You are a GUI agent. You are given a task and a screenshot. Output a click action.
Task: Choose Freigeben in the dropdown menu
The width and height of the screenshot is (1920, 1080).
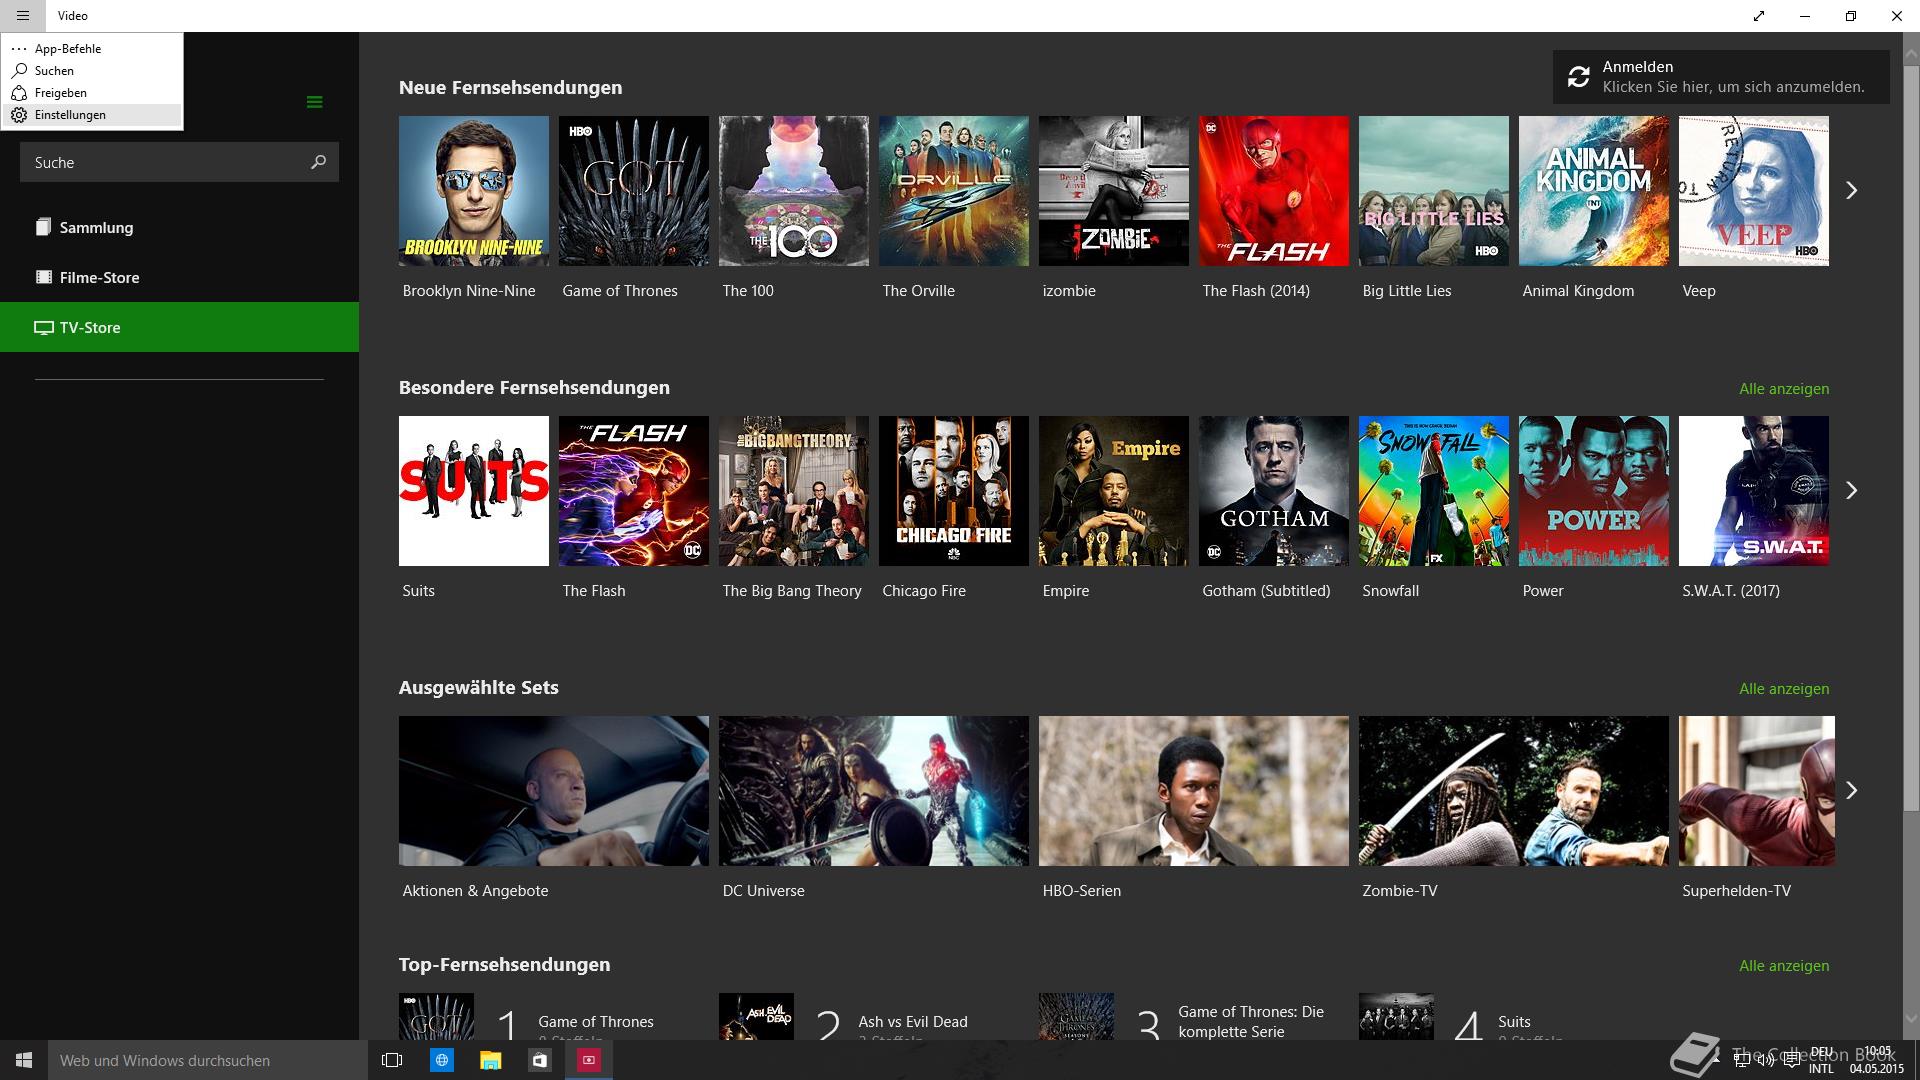[92, 92]
